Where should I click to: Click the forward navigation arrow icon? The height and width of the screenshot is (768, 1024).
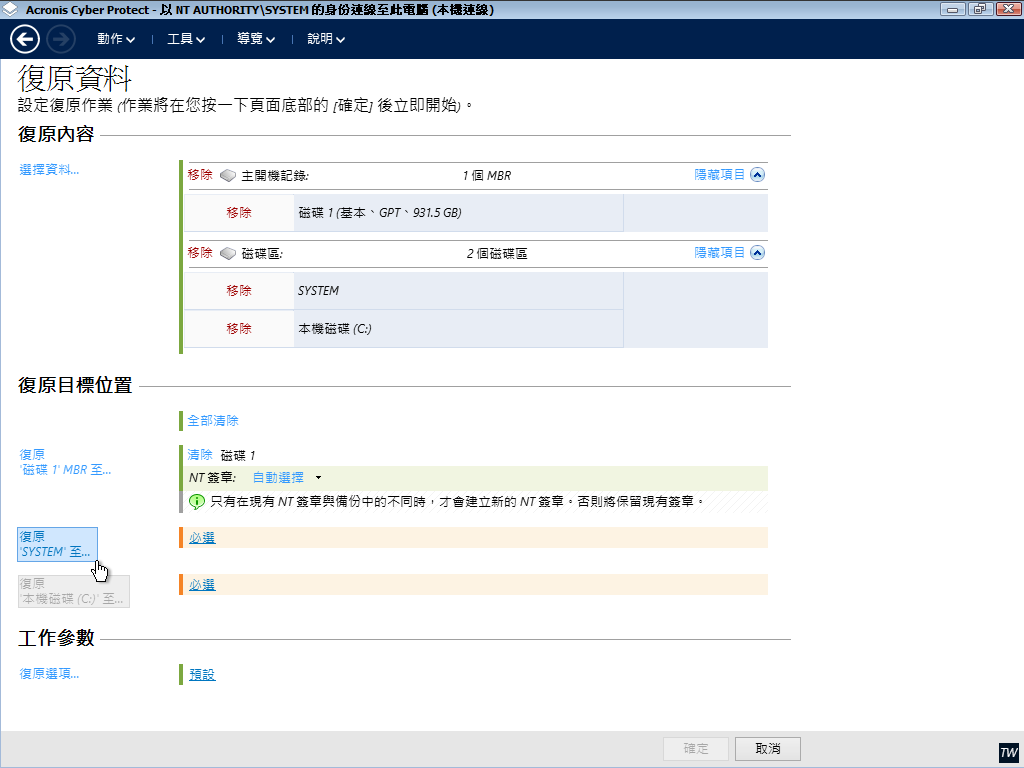61,39
